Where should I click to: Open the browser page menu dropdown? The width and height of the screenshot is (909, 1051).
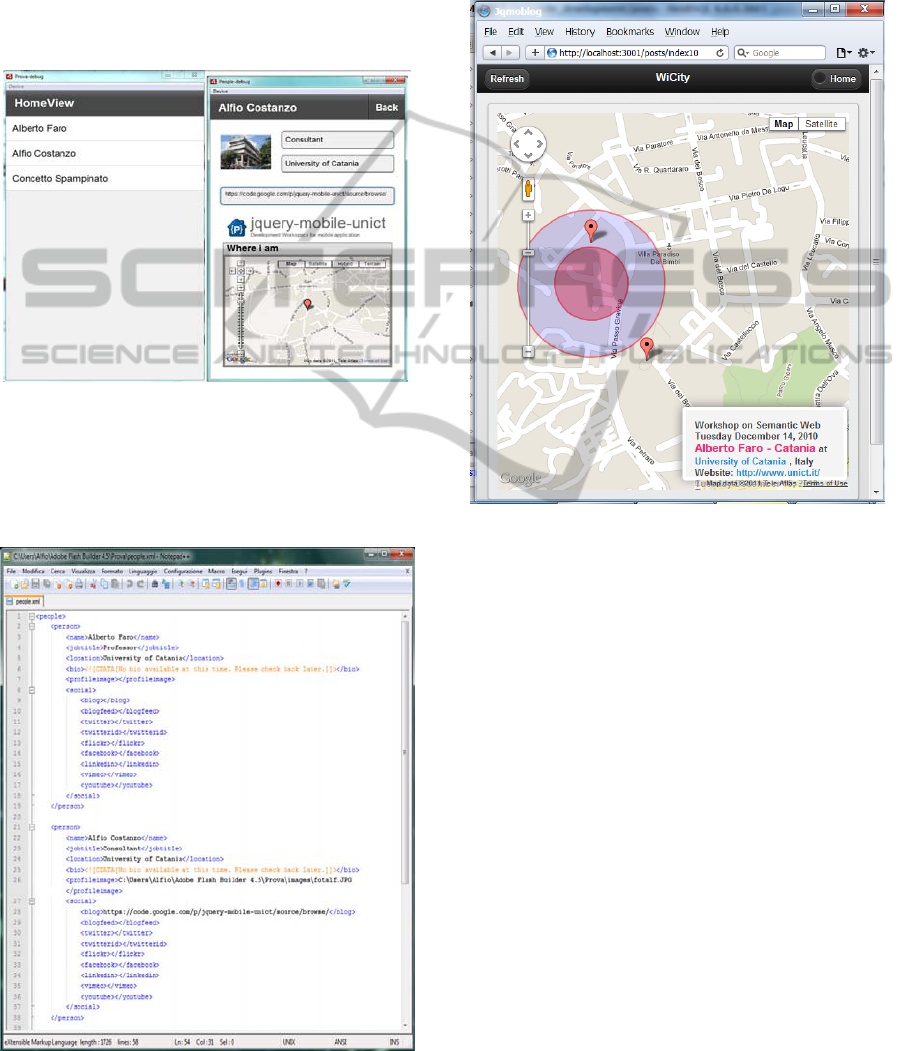click(x=842, y=52)
